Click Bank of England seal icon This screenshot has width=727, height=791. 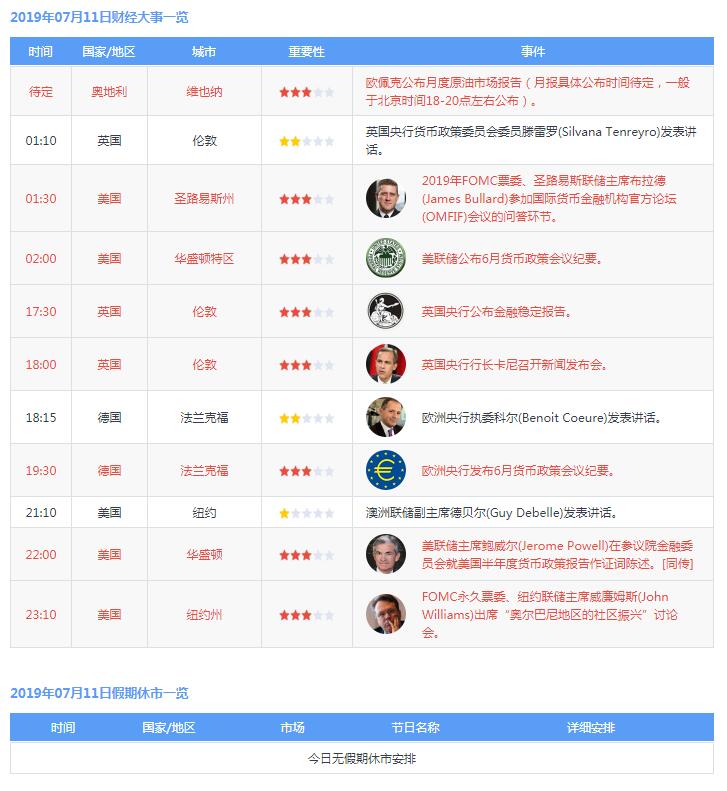tap(385, 311)
